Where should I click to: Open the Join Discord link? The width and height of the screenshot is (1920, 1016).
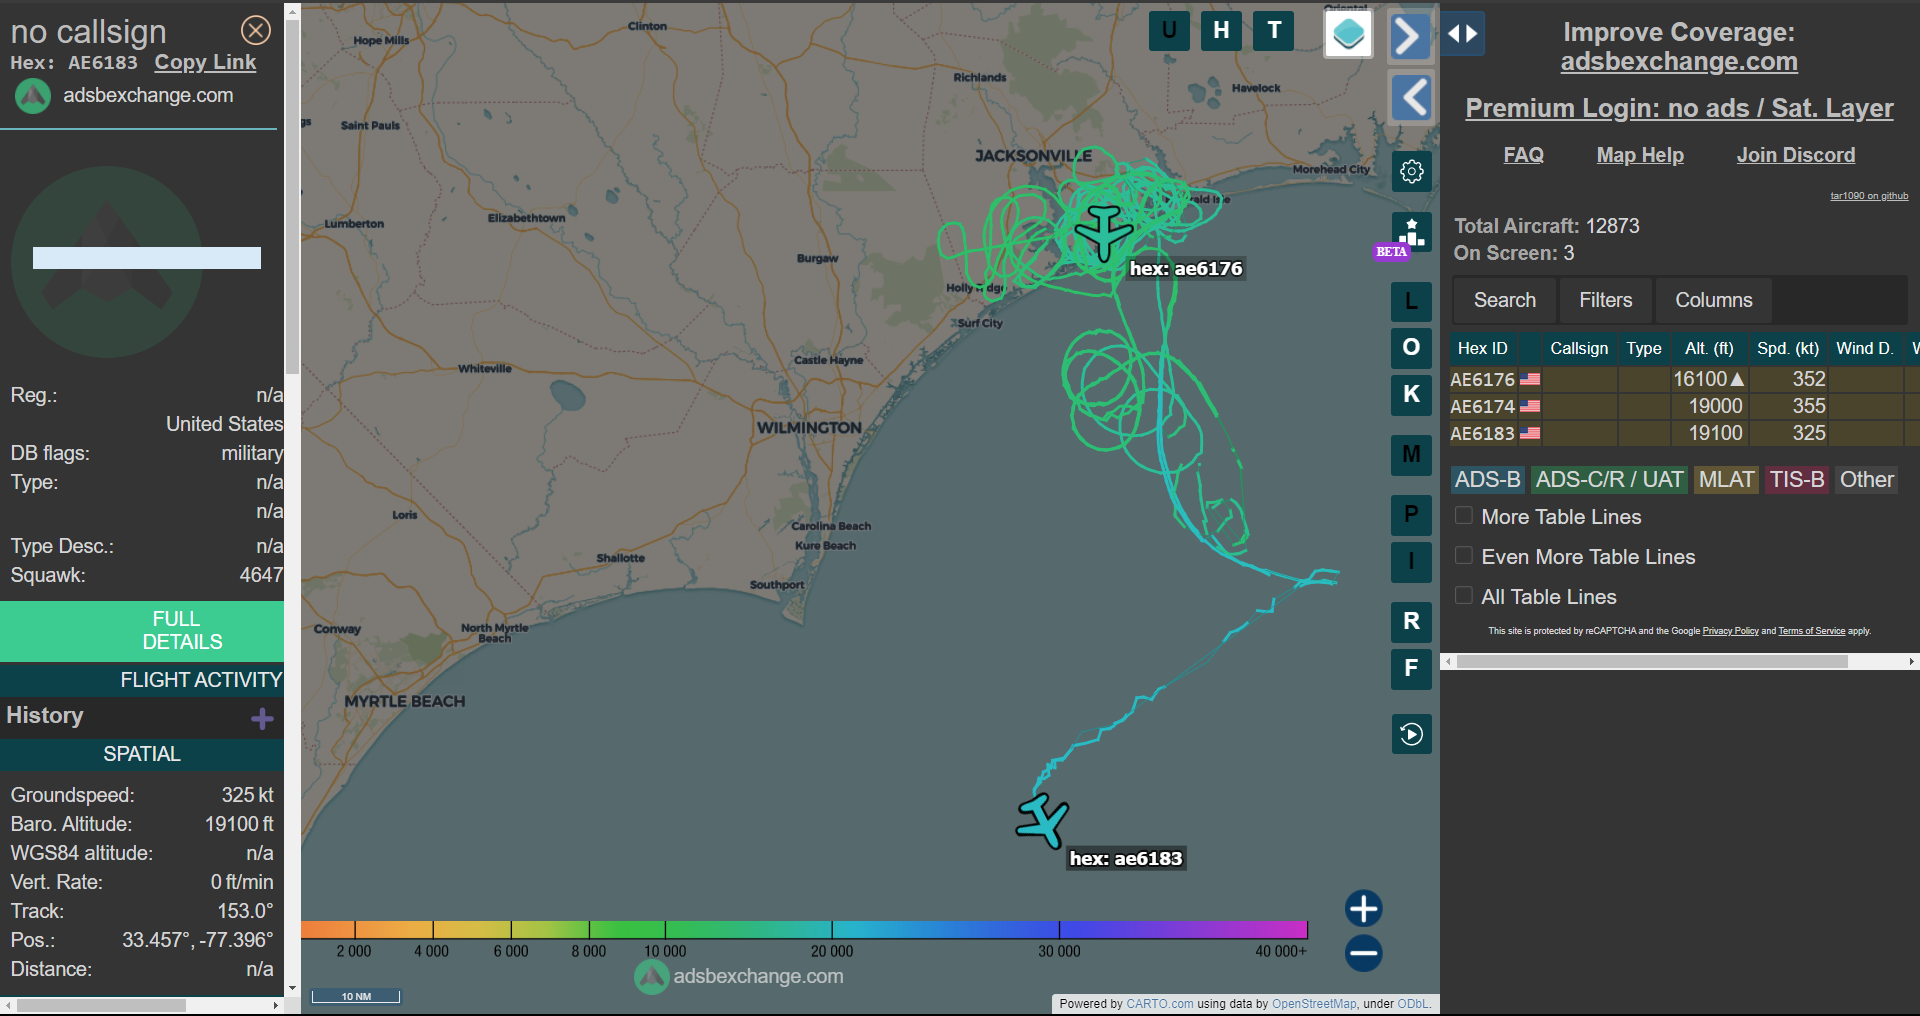click(1796, 155)
